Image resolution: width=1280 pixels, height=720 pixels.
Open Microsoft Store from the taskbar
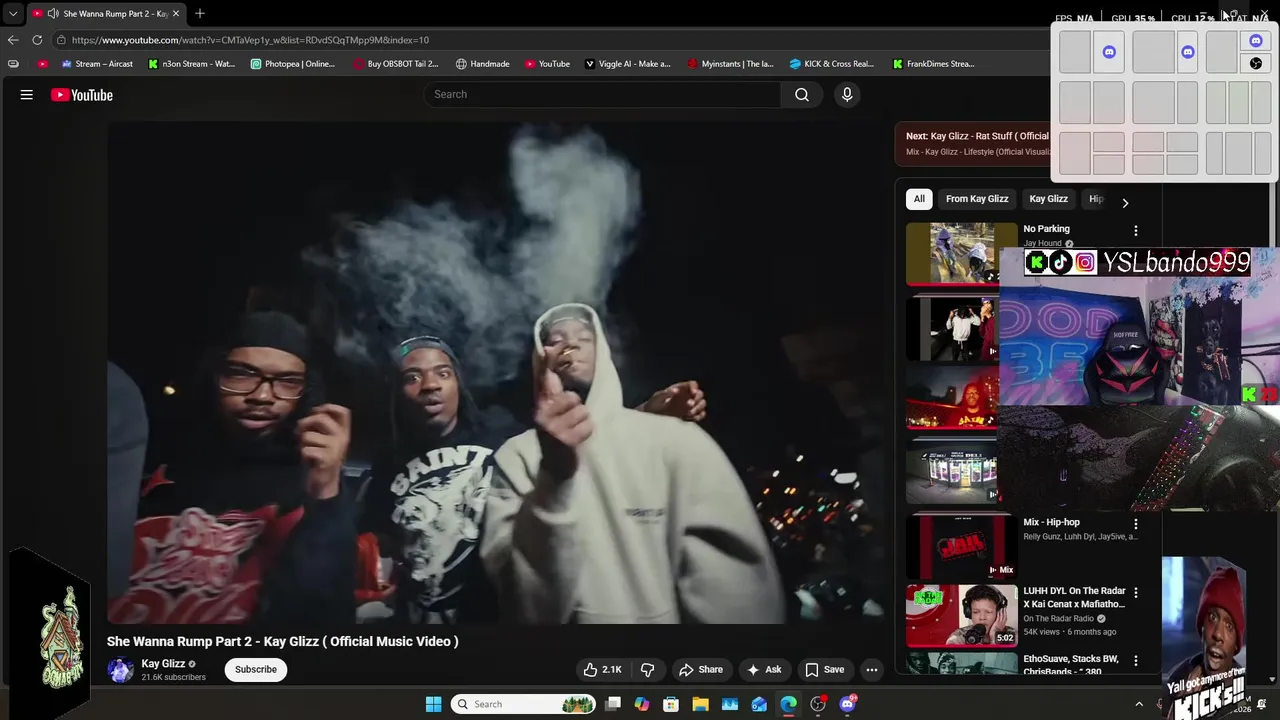tap(671, 704)
